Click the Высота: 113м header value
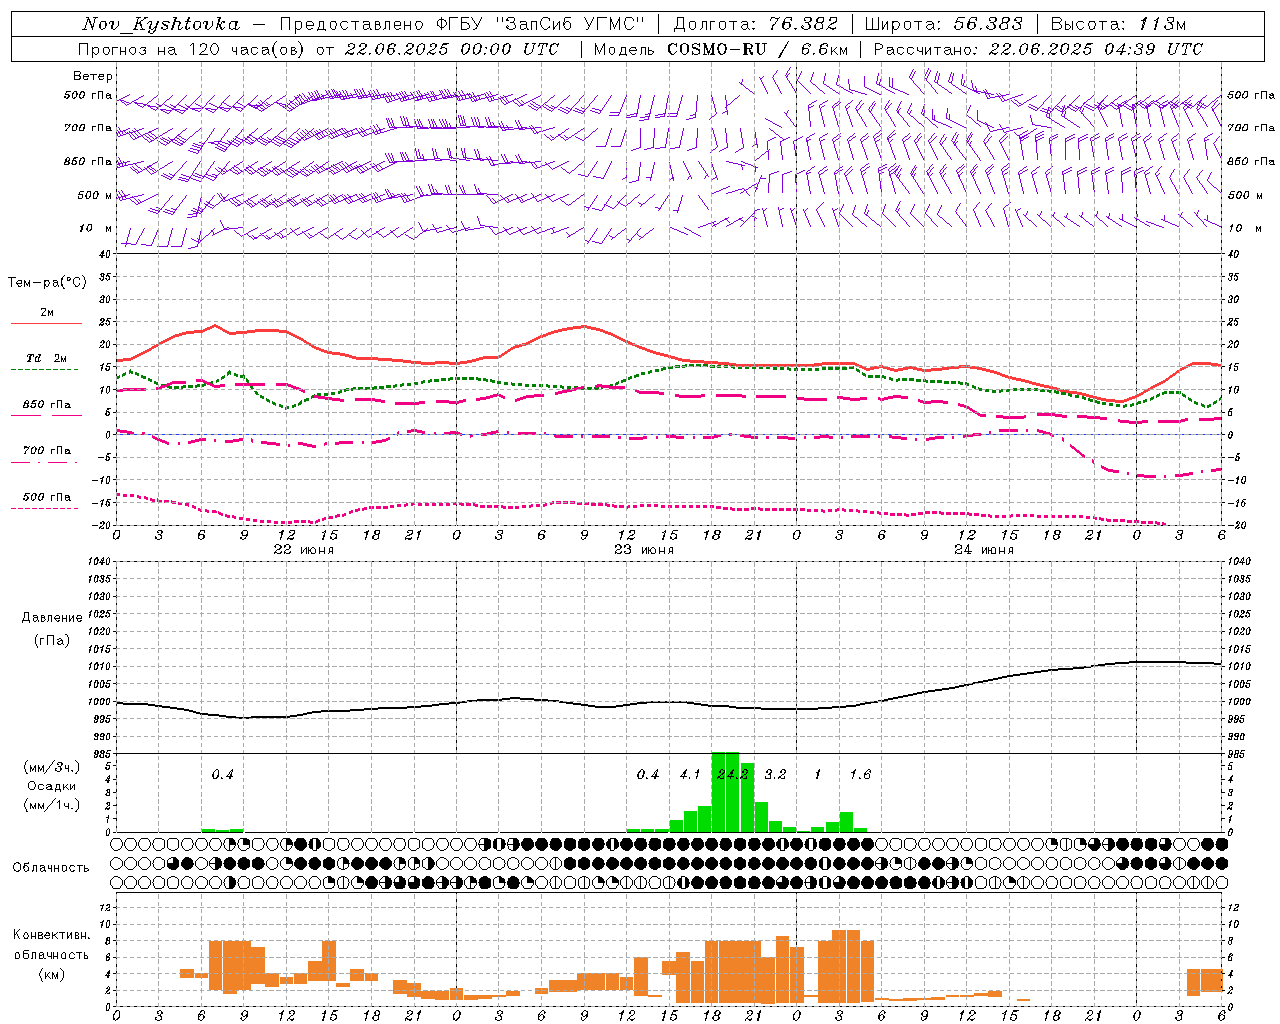The height and width of the screenshot is (1024, 1280). point(1118,24)
